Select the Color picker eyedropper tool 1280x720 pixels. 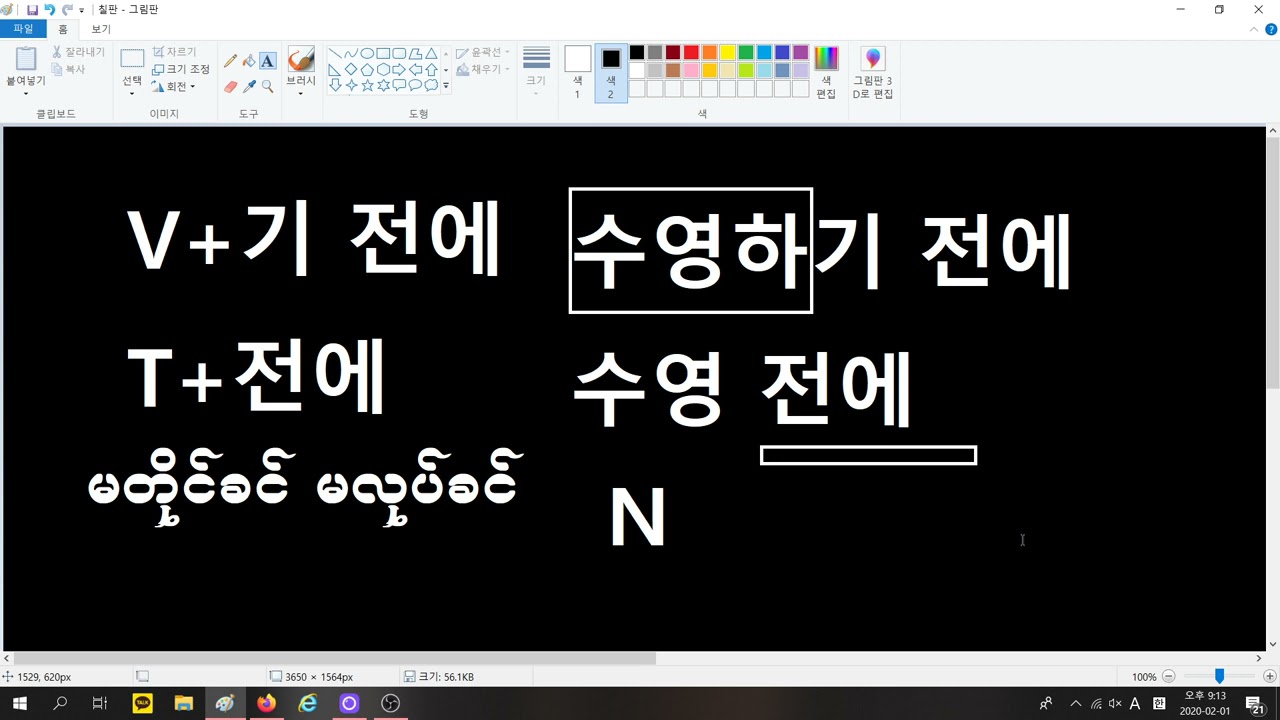point(249,87)
